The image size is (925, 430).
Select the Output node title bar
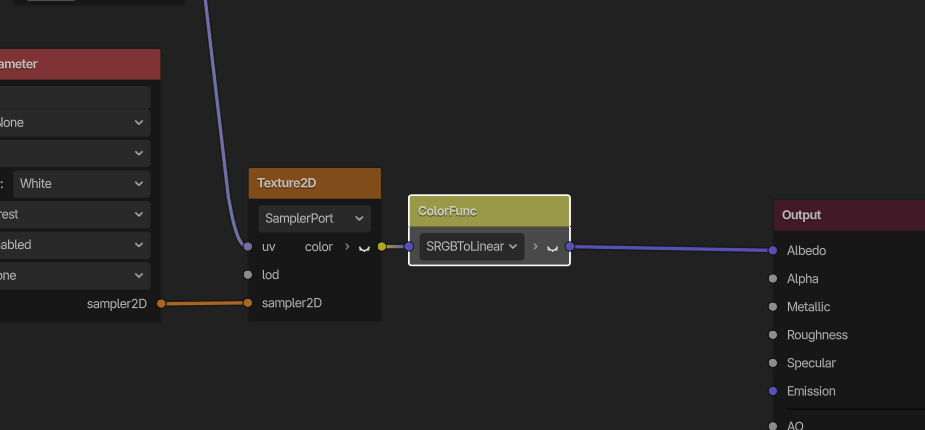click(848, 215)
